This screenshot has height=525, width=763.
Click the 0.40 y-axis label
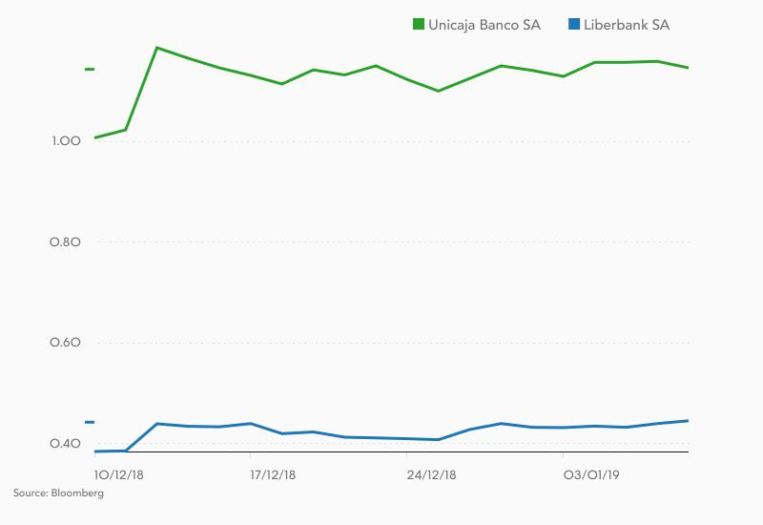click(x=65, y=444)
